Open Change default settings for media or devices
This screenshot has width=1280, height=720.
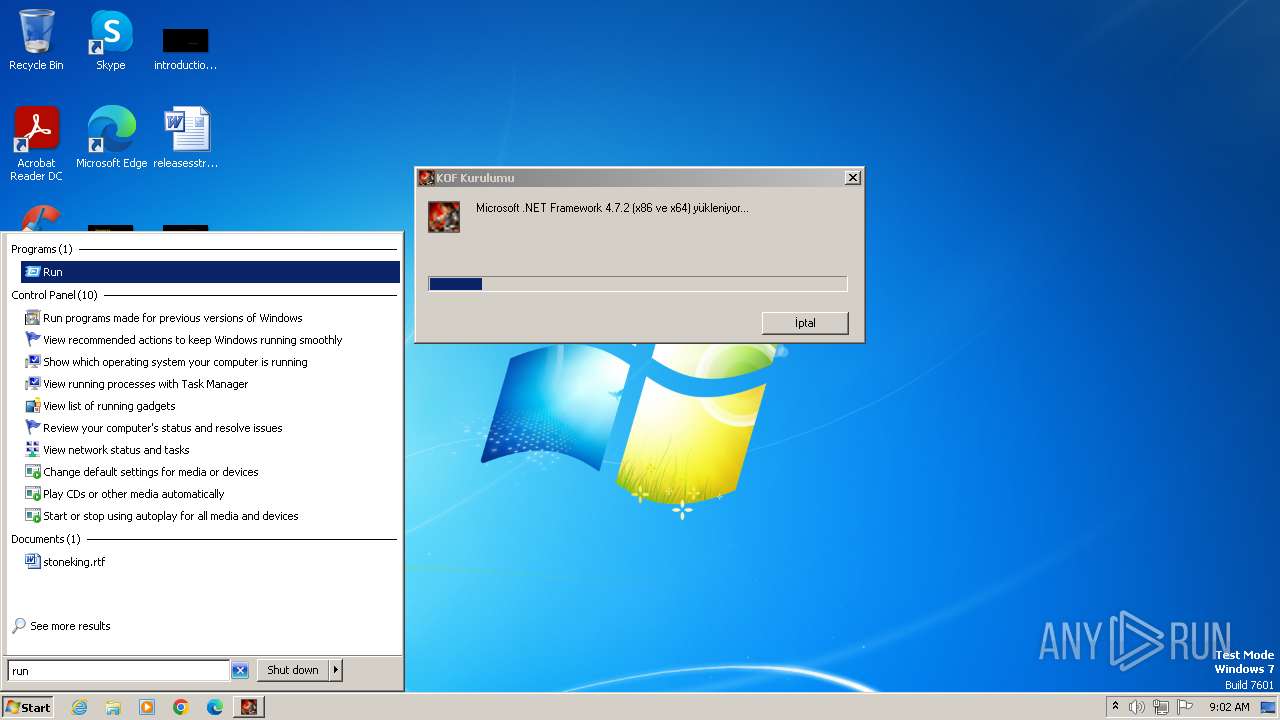tap(141, 472)
